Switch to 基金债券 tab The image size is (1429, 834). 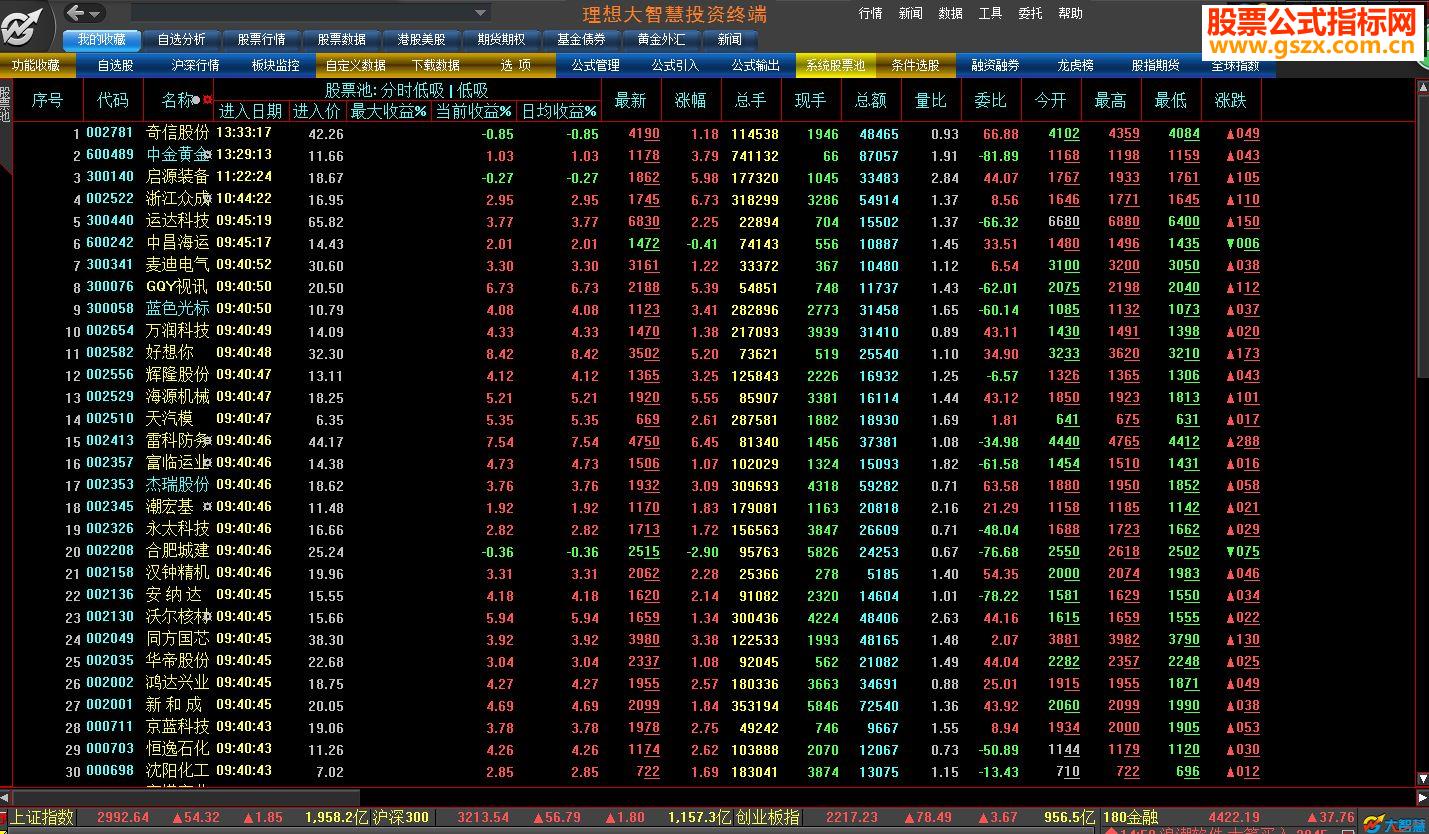click(581, 39)
